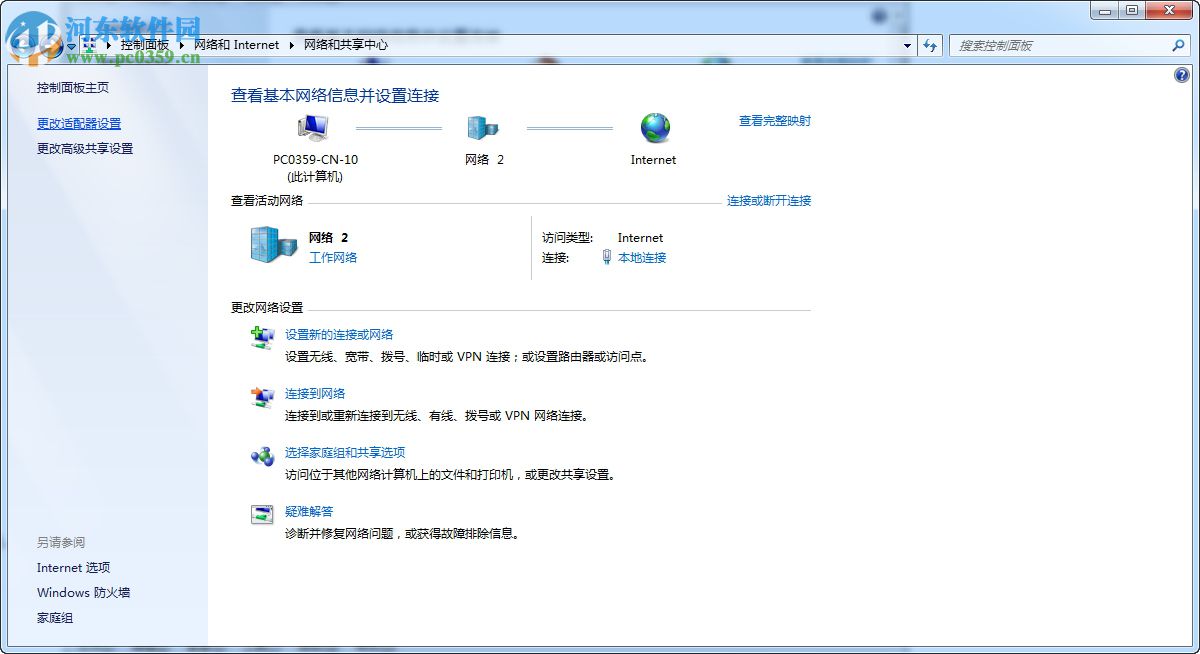Click the back navigation arrow
The height and width of the screenshot is (654, 1200).
[x=20, y=45]
